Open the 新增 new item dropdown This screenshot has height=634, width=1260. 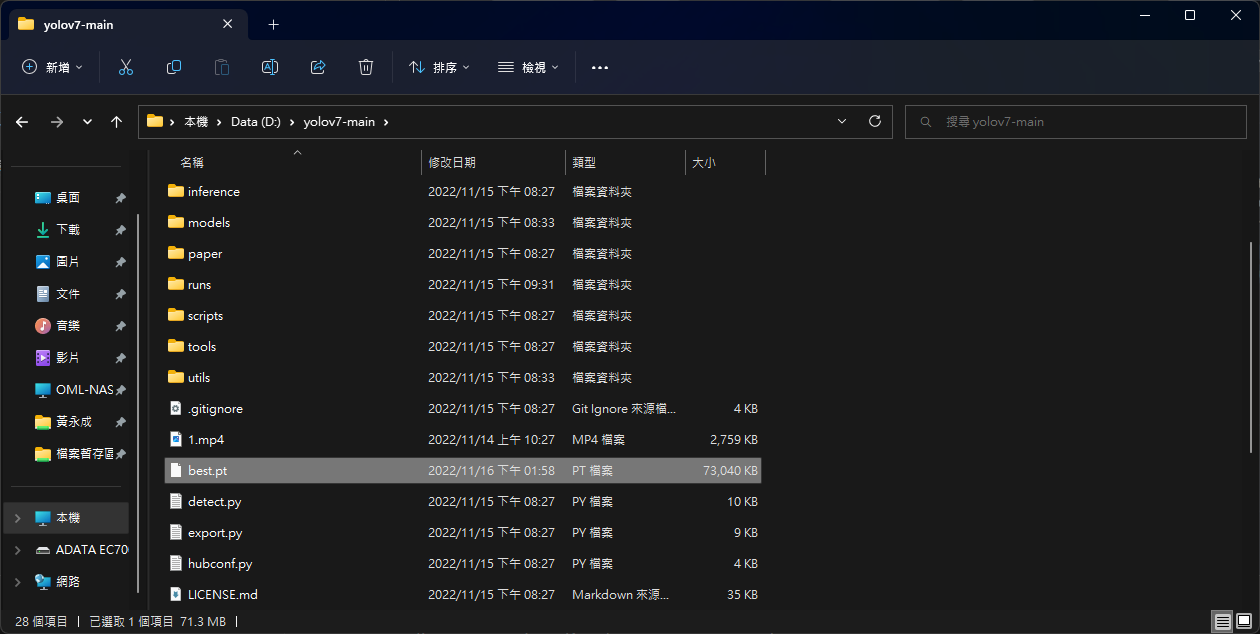(53, 67)
